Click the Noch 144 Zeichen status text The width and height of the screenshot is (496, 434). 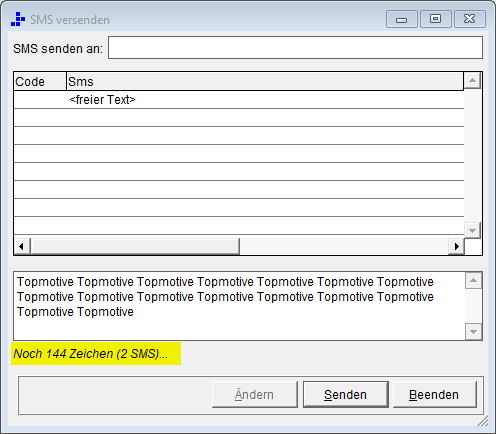click(x=91, y=354)
